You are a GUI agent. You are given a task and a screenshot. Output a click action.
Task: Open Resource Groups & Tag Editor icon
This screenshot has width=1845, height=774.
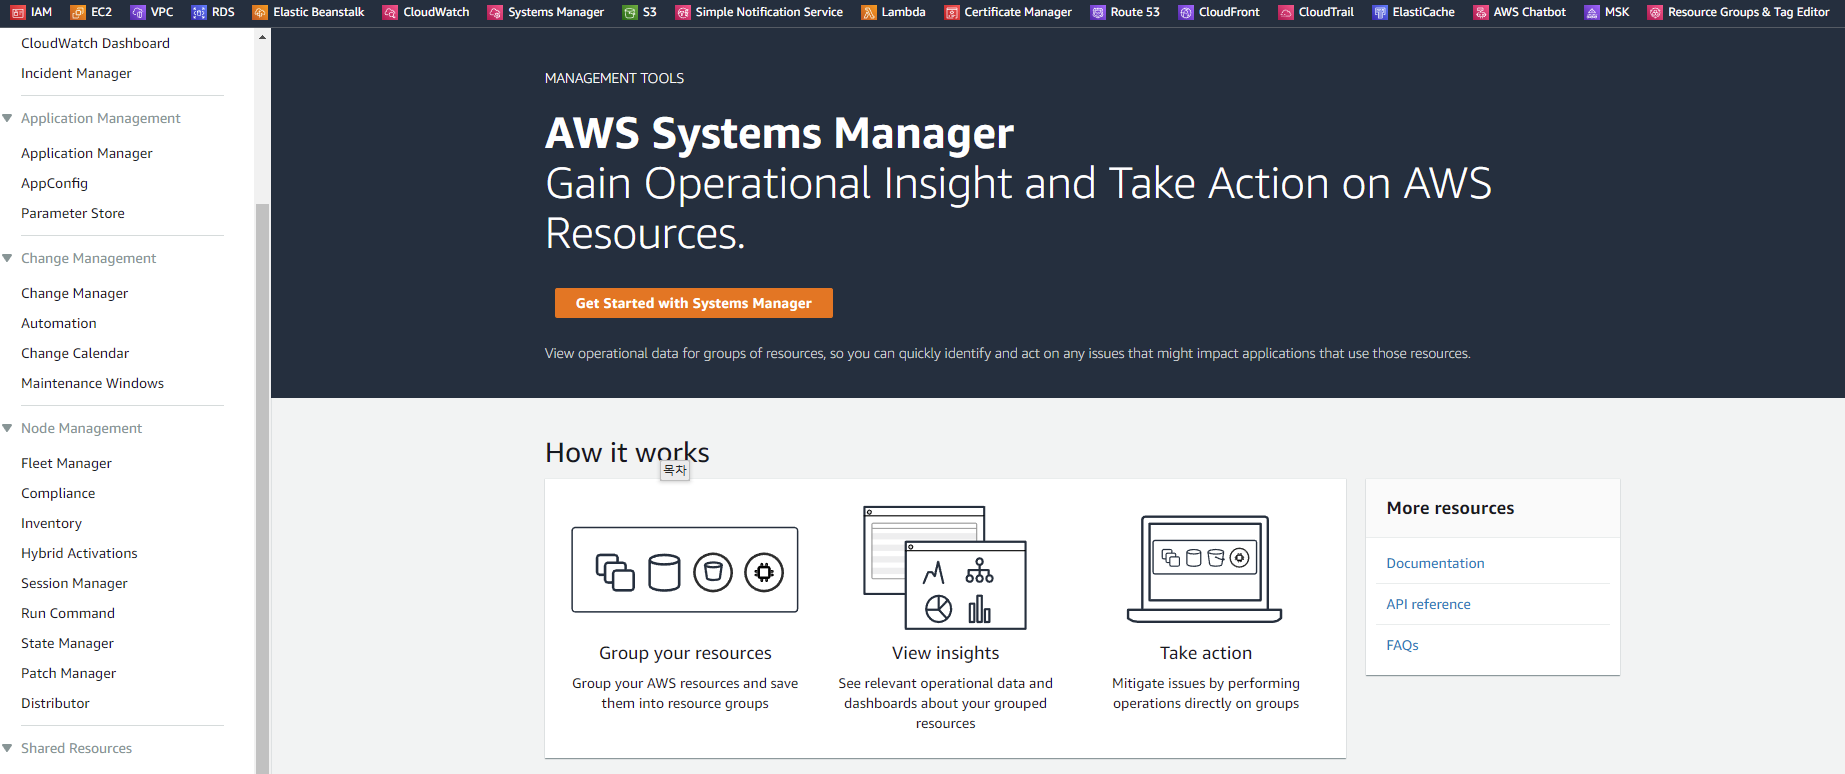[x=1655, y=13]
